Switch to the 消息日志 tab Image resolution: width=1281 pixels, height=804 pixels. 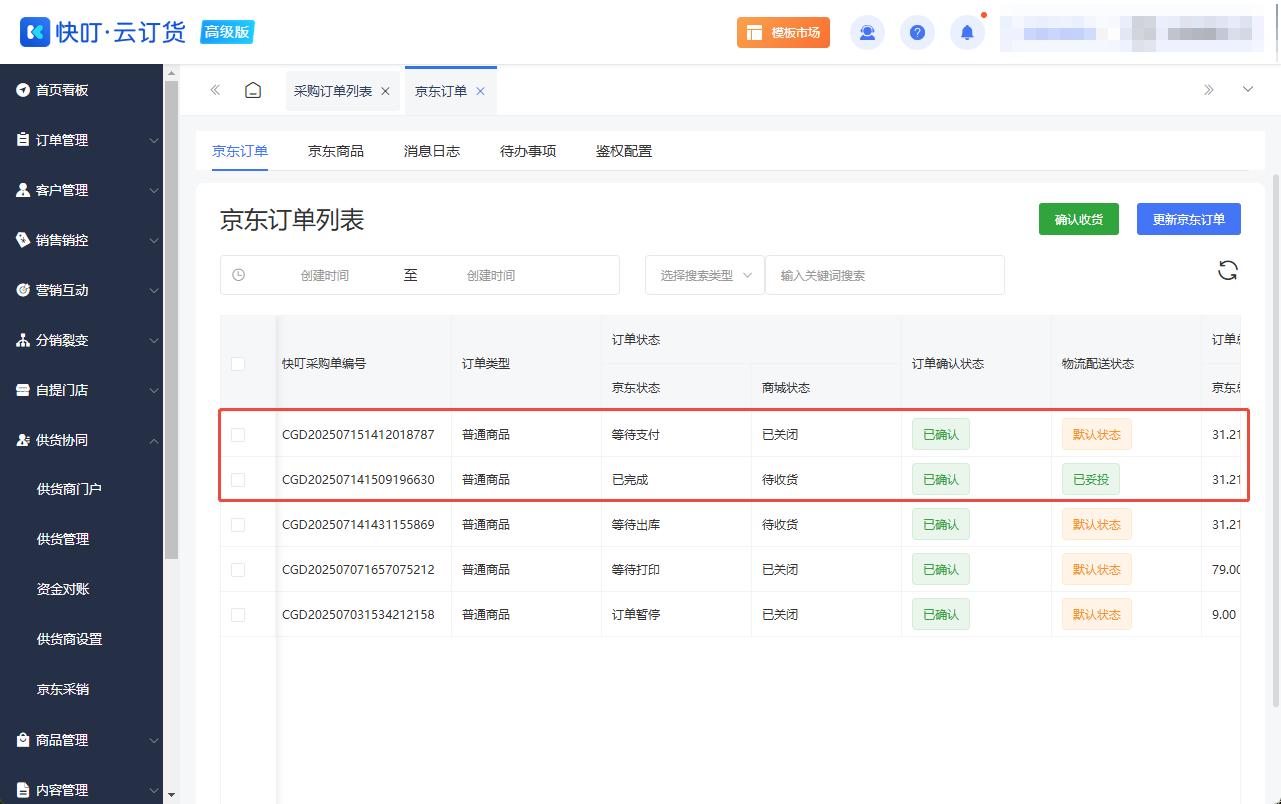tap(432, 151)
